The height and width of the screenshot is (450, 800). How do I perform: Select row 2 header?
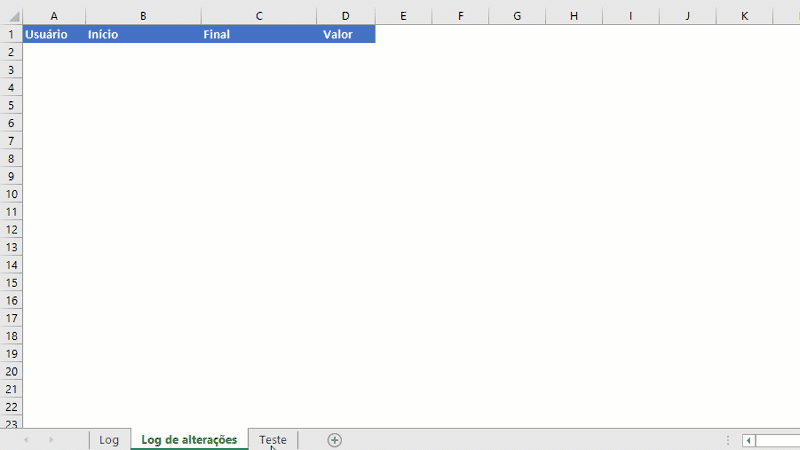[11, 52]
